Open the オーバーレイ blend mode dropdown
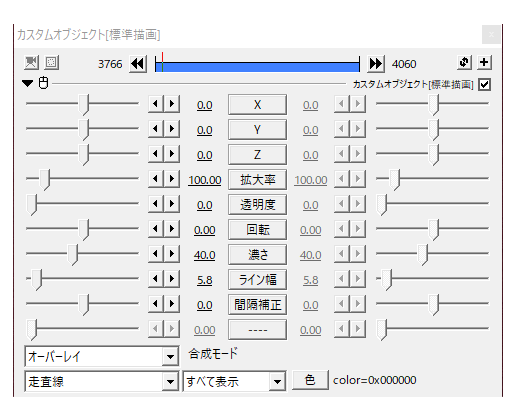The image size is (511, 399). (x=101, y=357)
